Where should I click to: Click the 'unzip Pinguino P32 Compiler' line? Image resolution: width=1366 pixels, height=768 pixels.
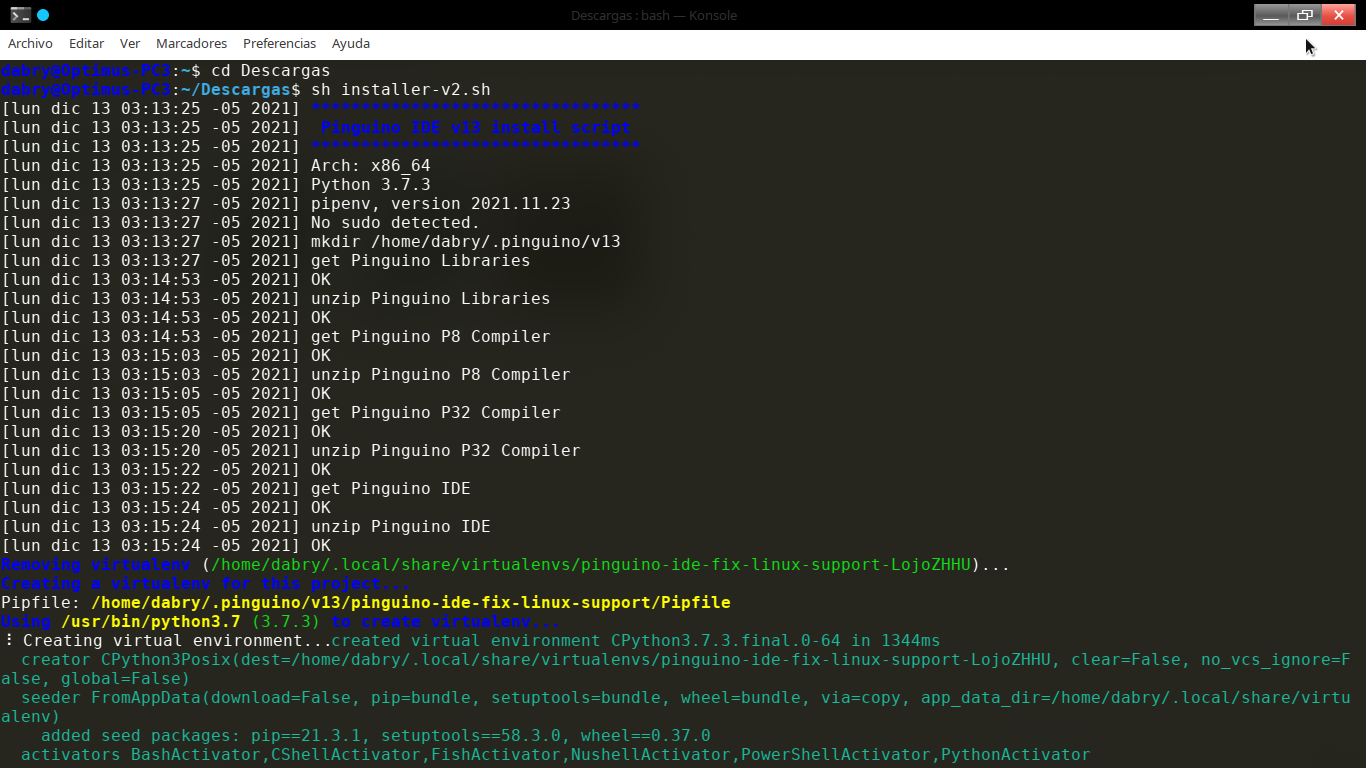446,451
